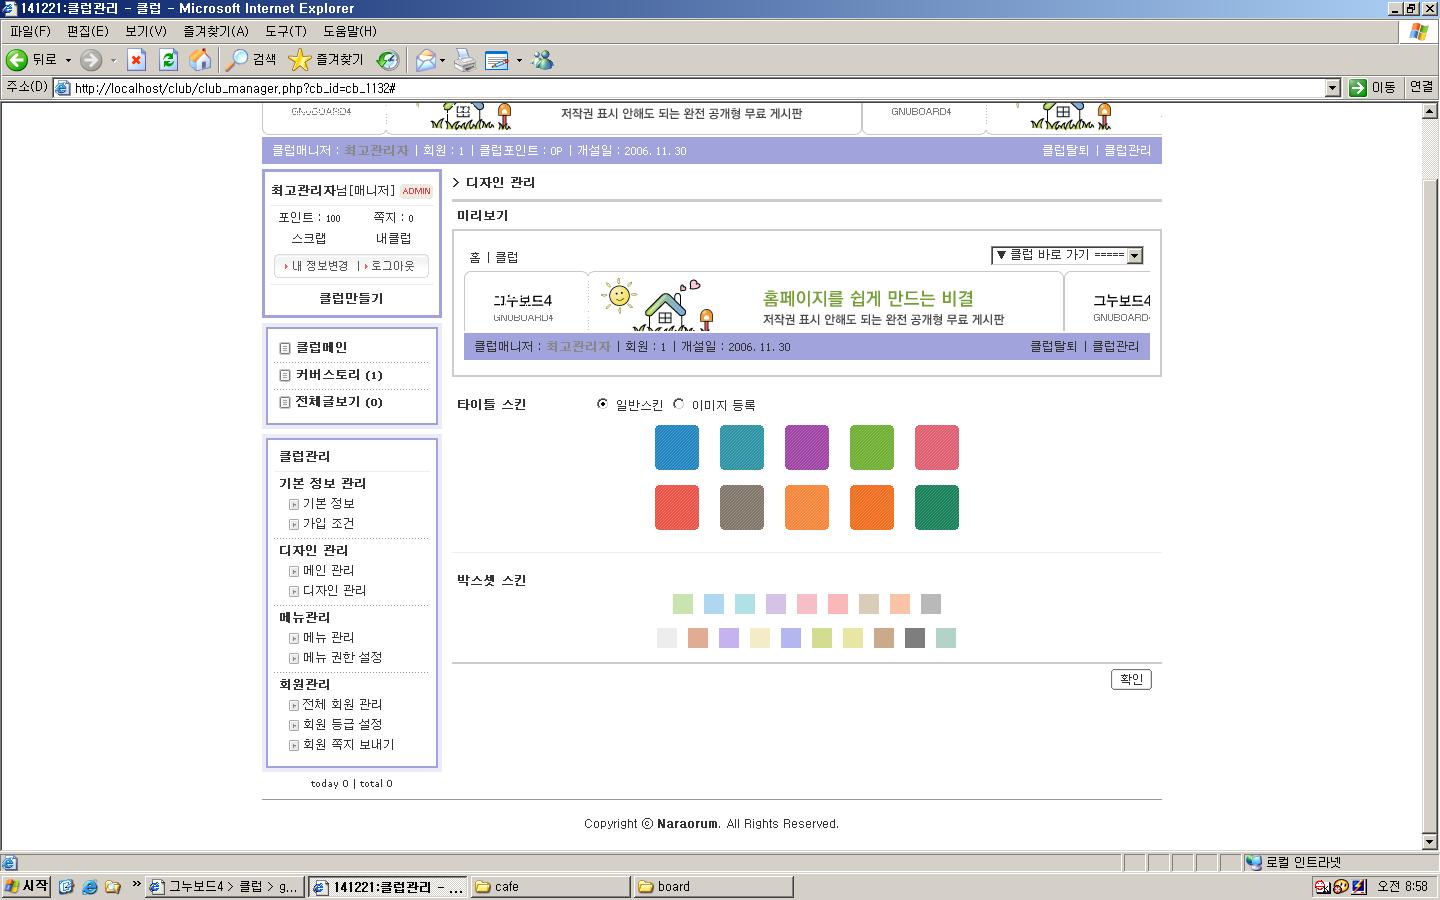Switch to the cafe folder taskbar button

coord(550,886)
